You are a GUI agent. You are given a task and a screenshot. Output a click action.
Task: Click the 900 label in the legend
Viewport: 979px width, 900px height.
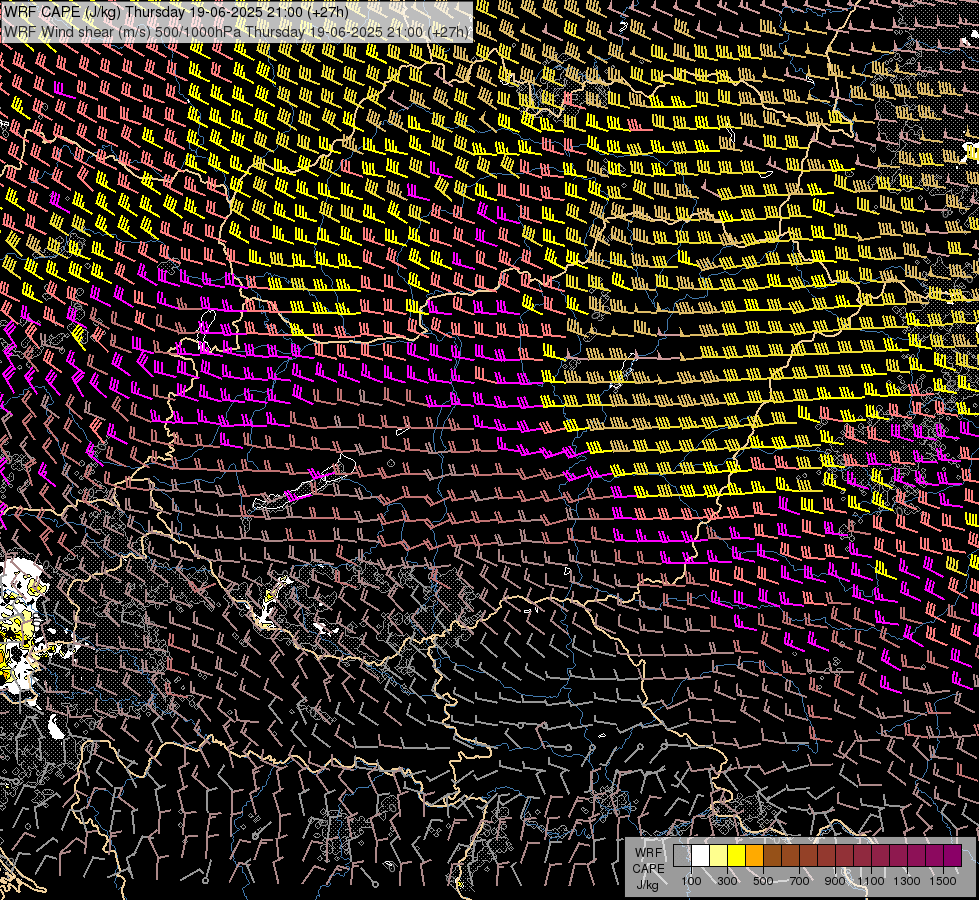click(835, 881)
